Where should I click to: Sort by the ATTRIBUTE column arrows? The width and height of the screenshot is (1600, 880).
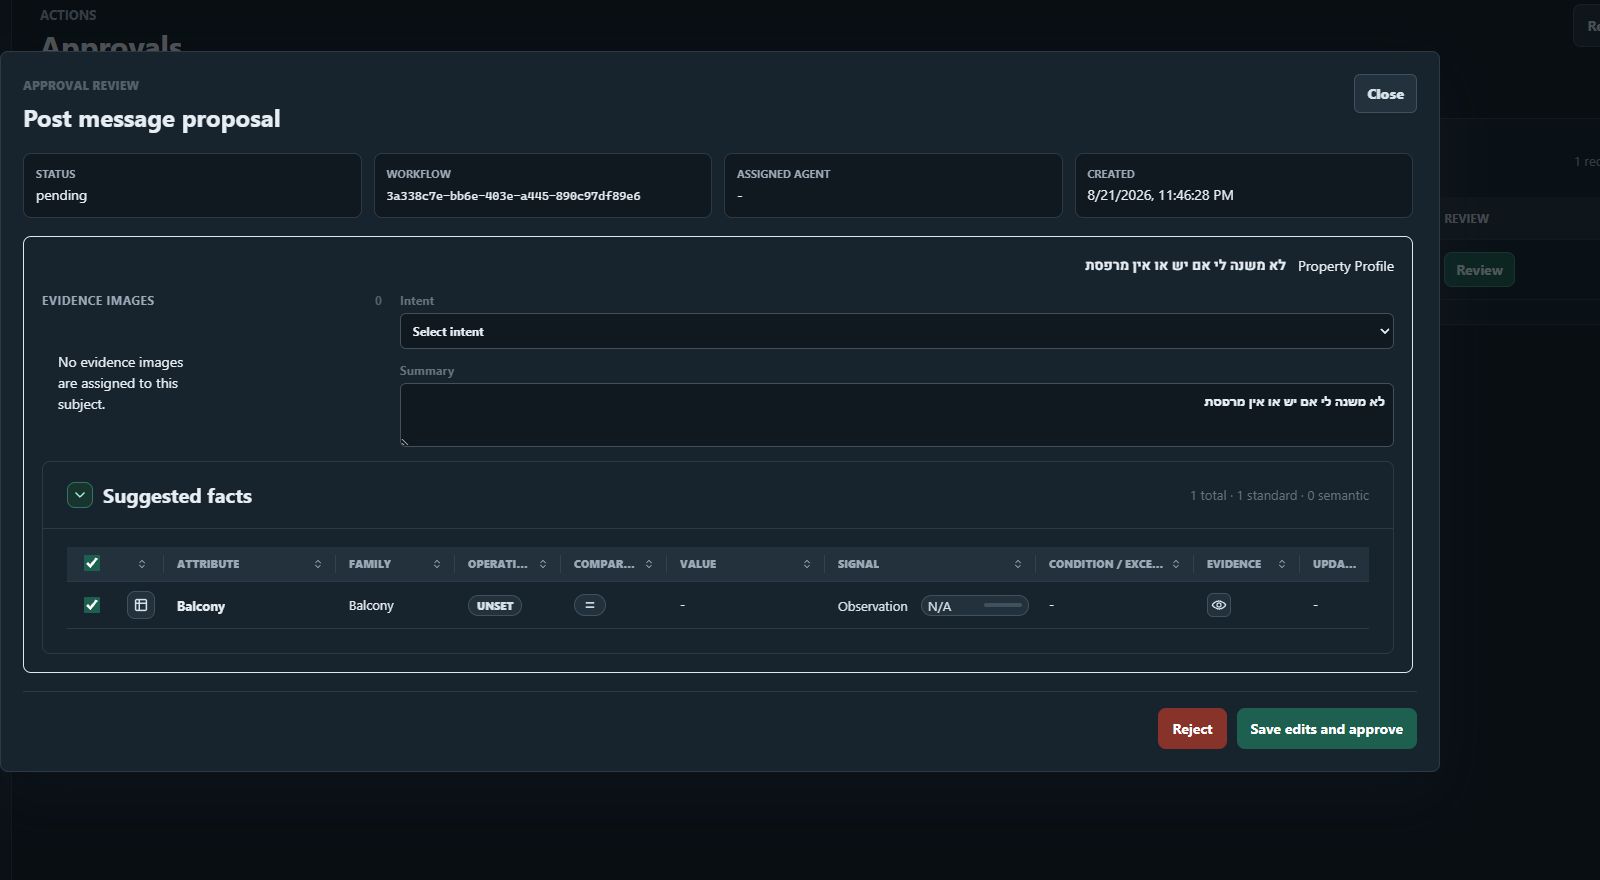coord(318,564)
